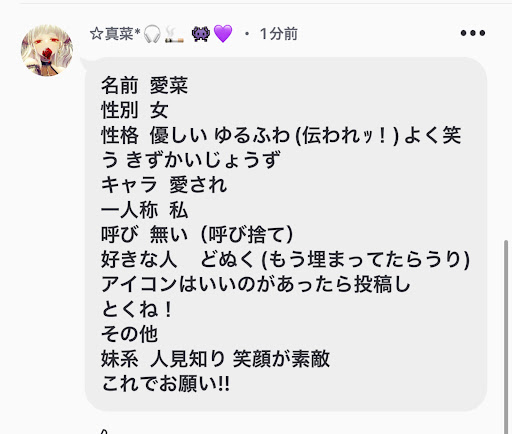Click the cigarette emoji in username
The height and width of the screenshot is (434, 512).
(174, 35)
